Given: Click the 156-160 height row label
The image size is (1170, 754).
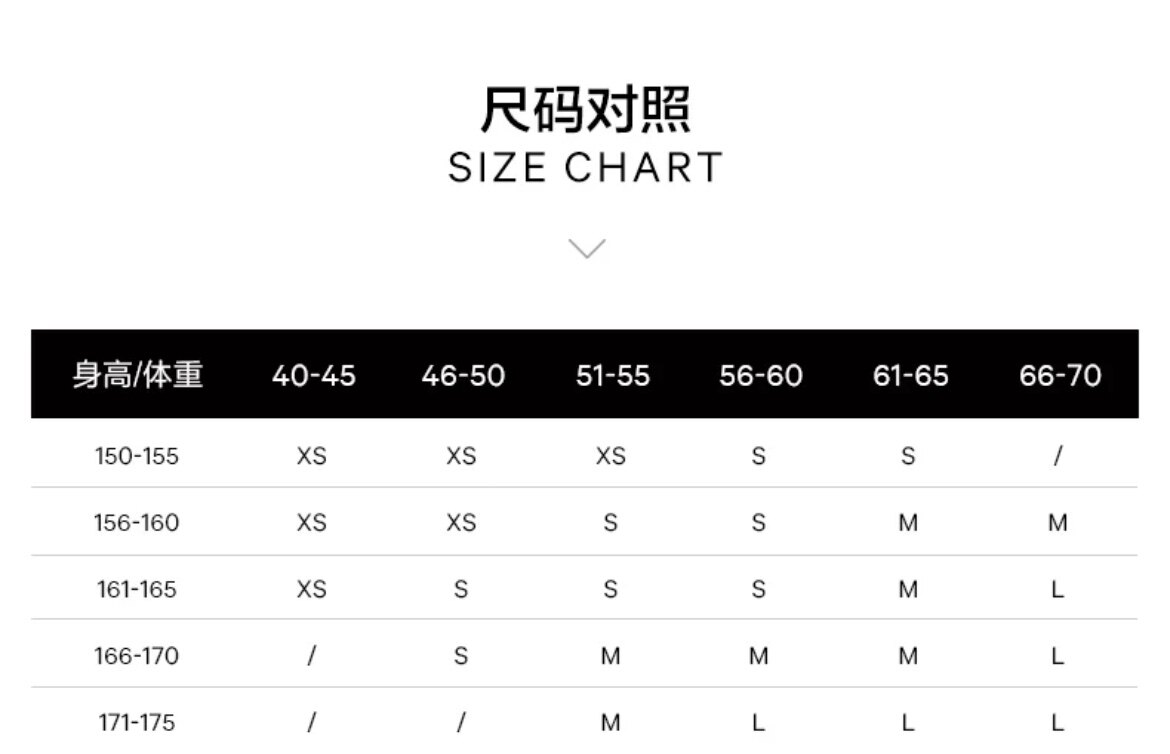Looking at the screenshot, I should tap(137, 523).
